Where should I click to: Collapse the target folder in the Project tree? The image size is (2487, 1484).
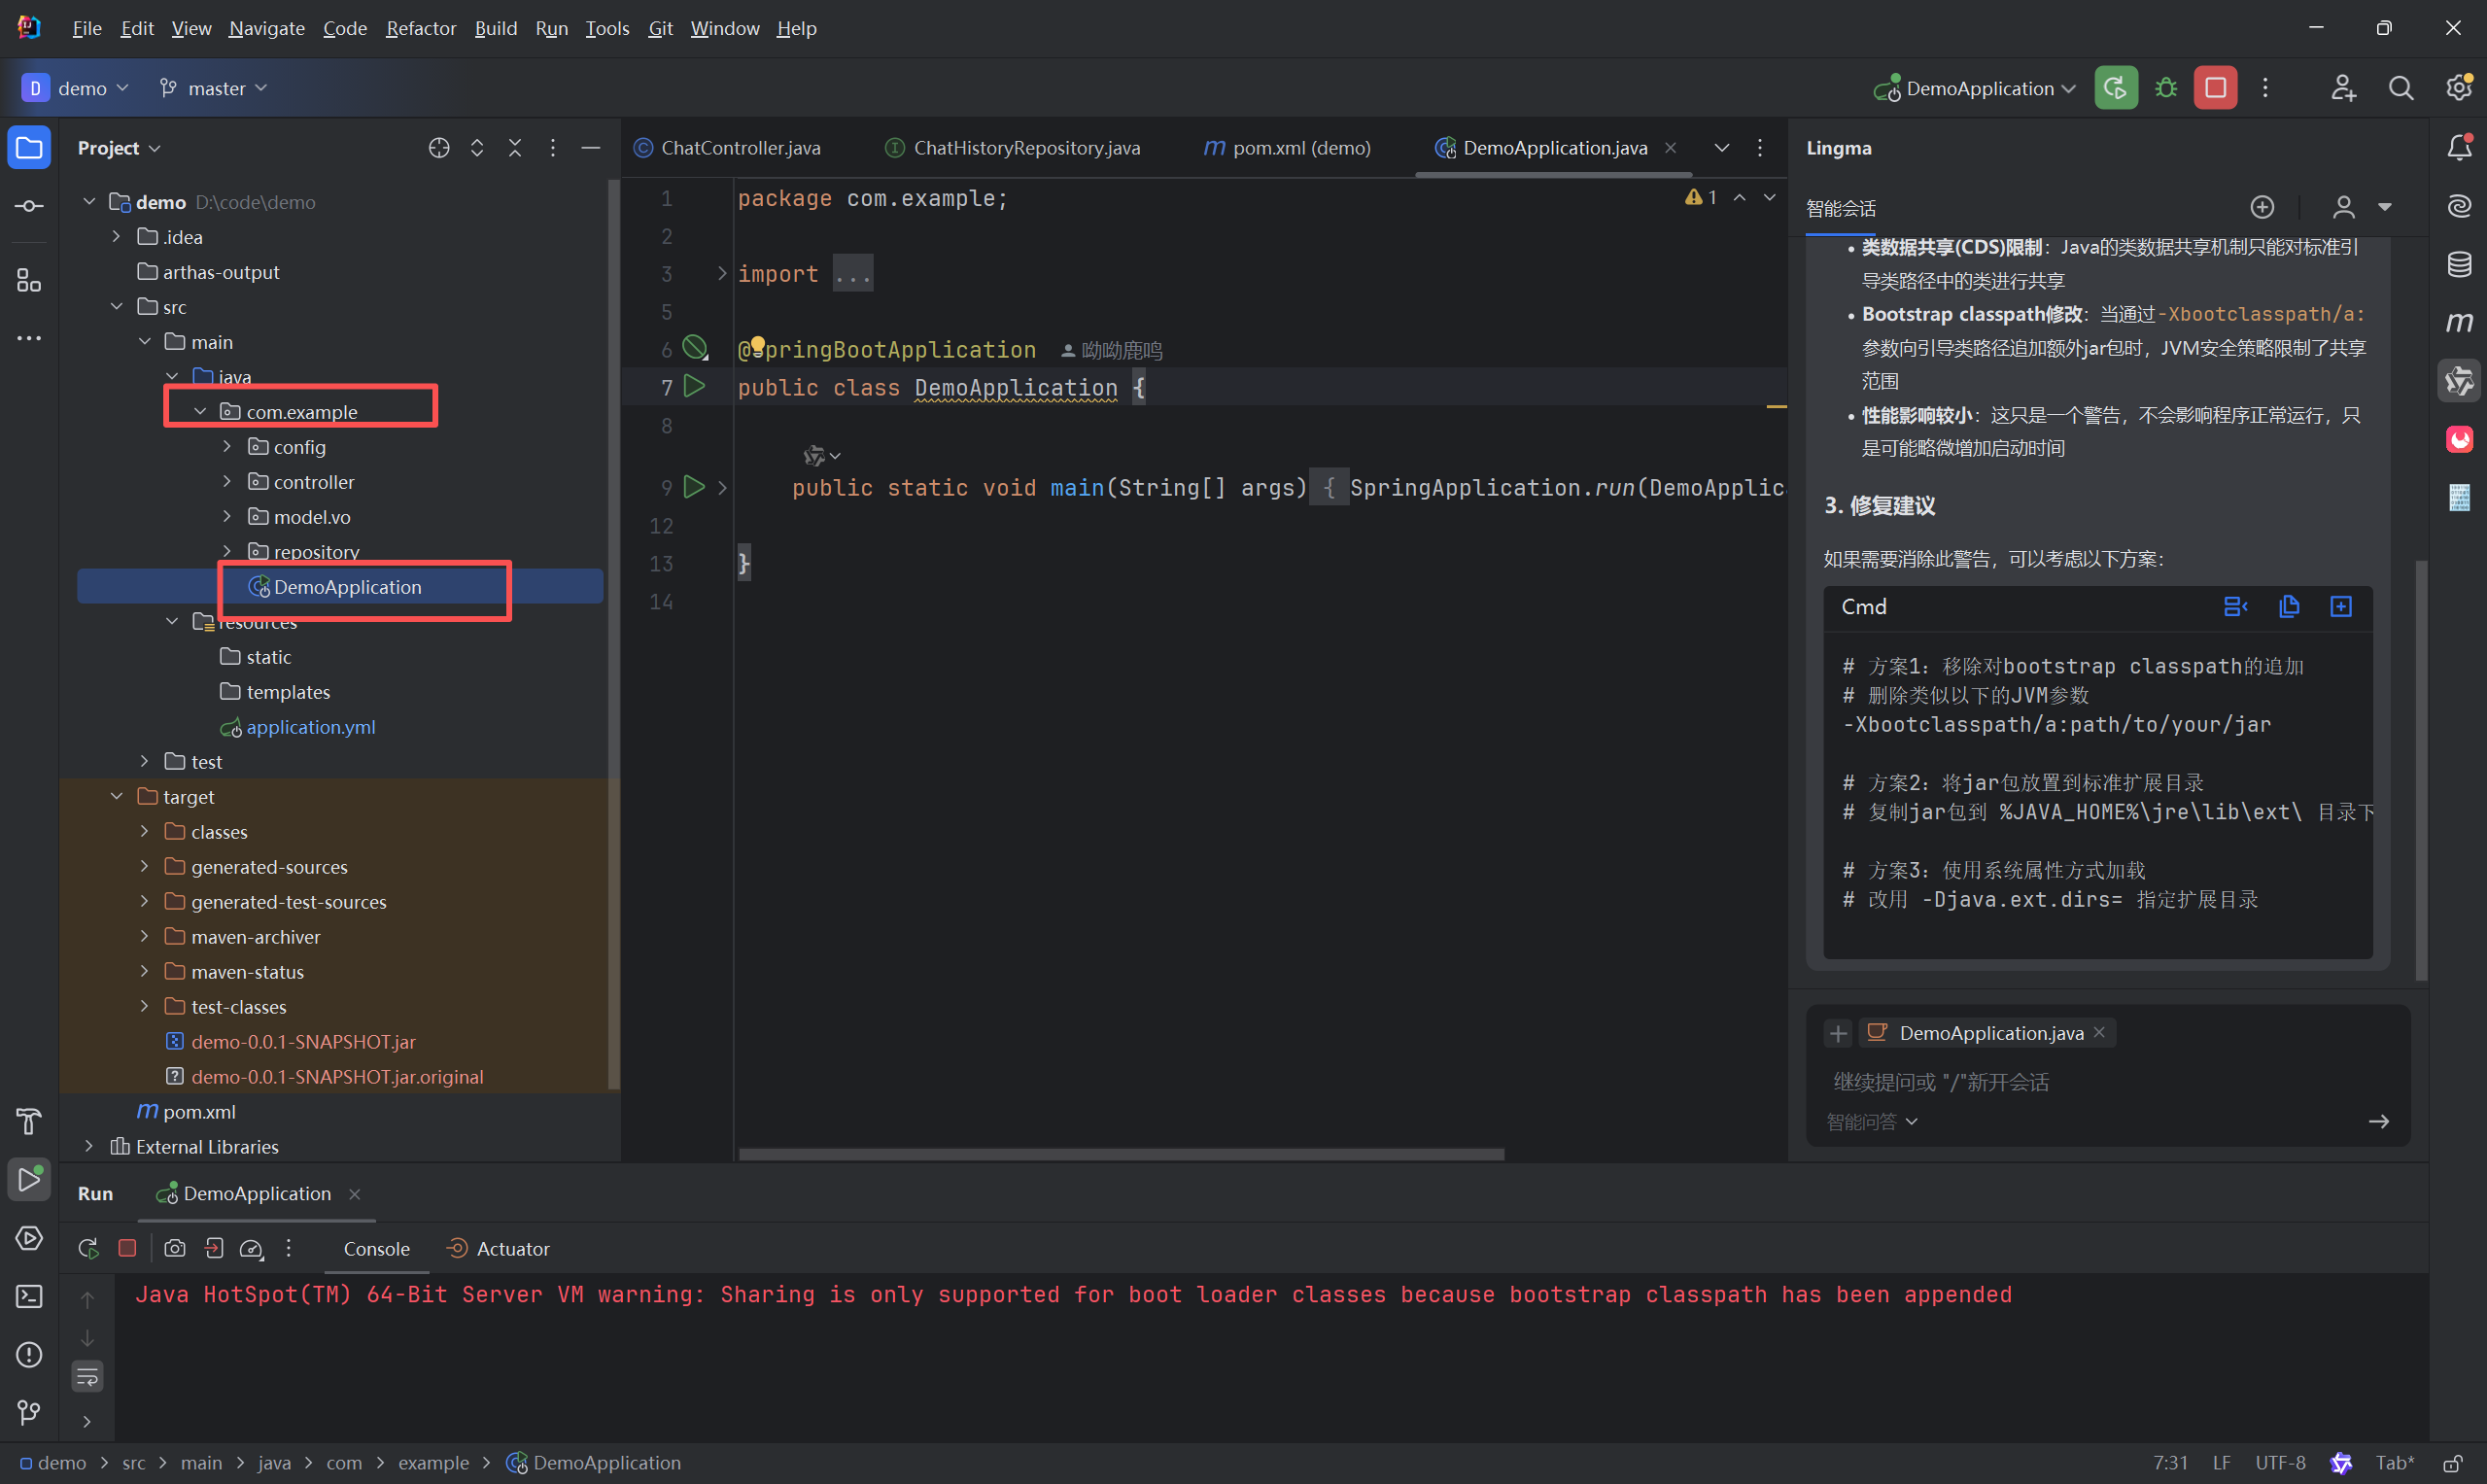tap(117, 797)
